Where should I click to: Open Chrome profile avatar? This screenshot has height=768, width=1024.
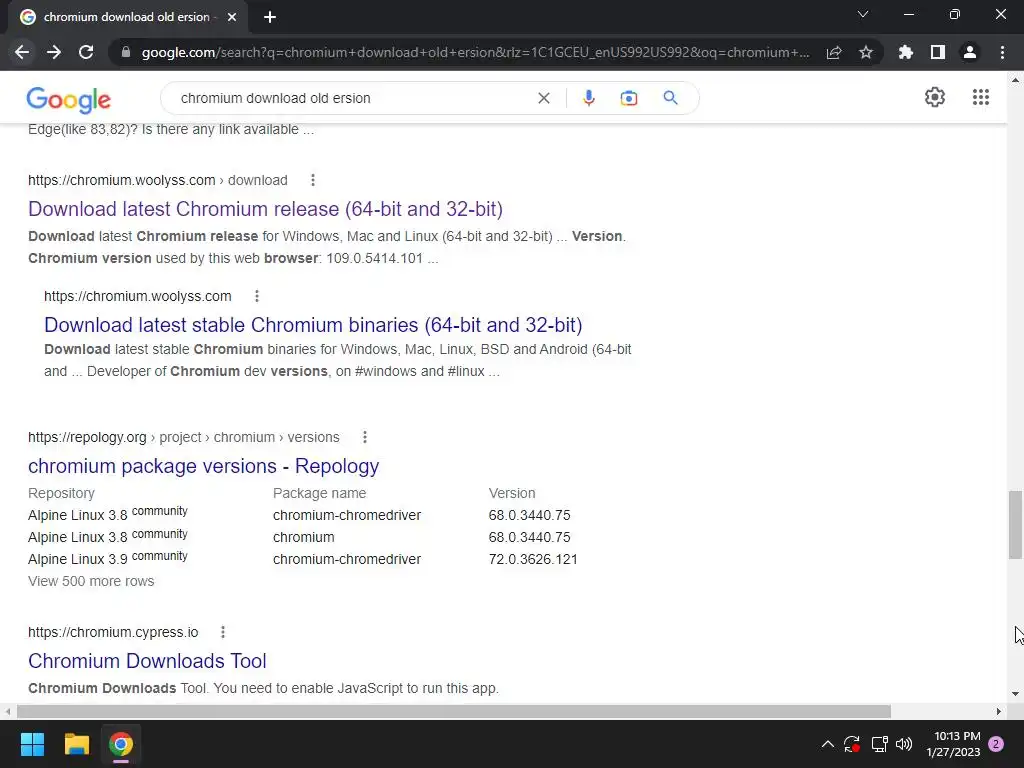[x=970, y=52]
